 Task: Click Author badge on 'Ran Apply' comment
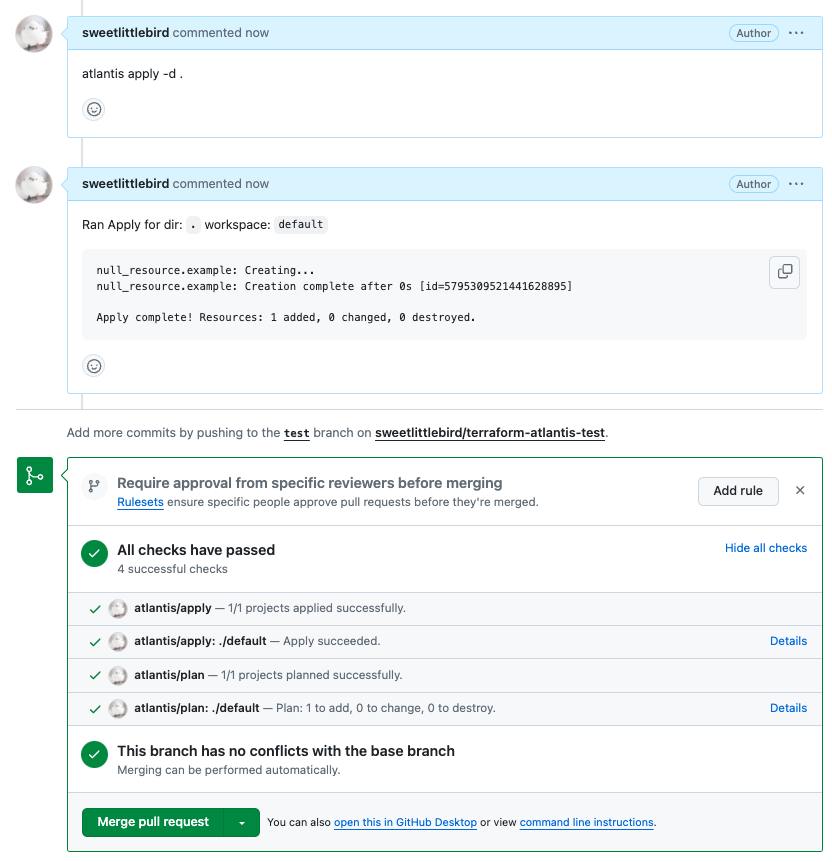pyautogui.click(x=753, y=184)
